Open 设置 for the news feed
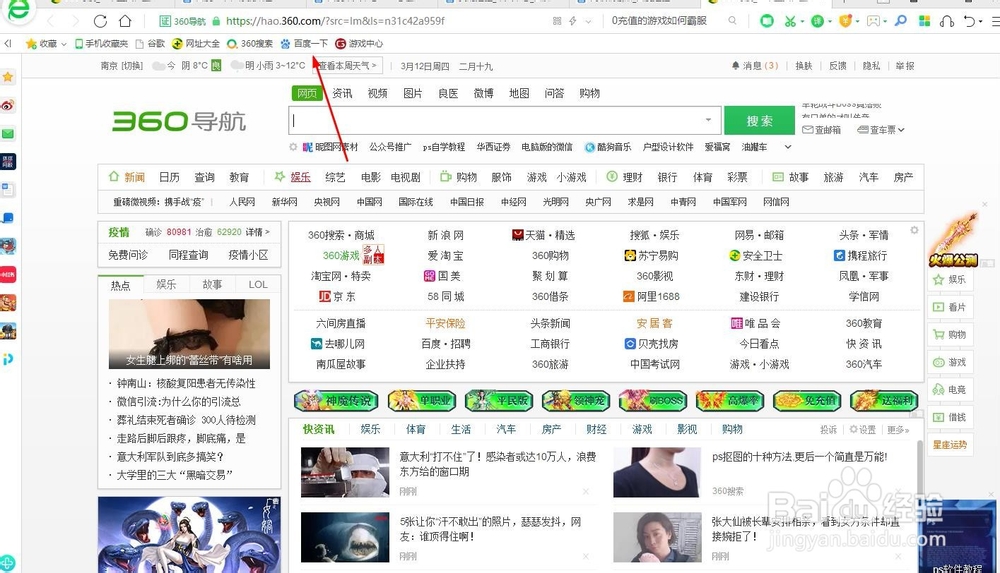 pyautogui.click(x=863, y=429)
